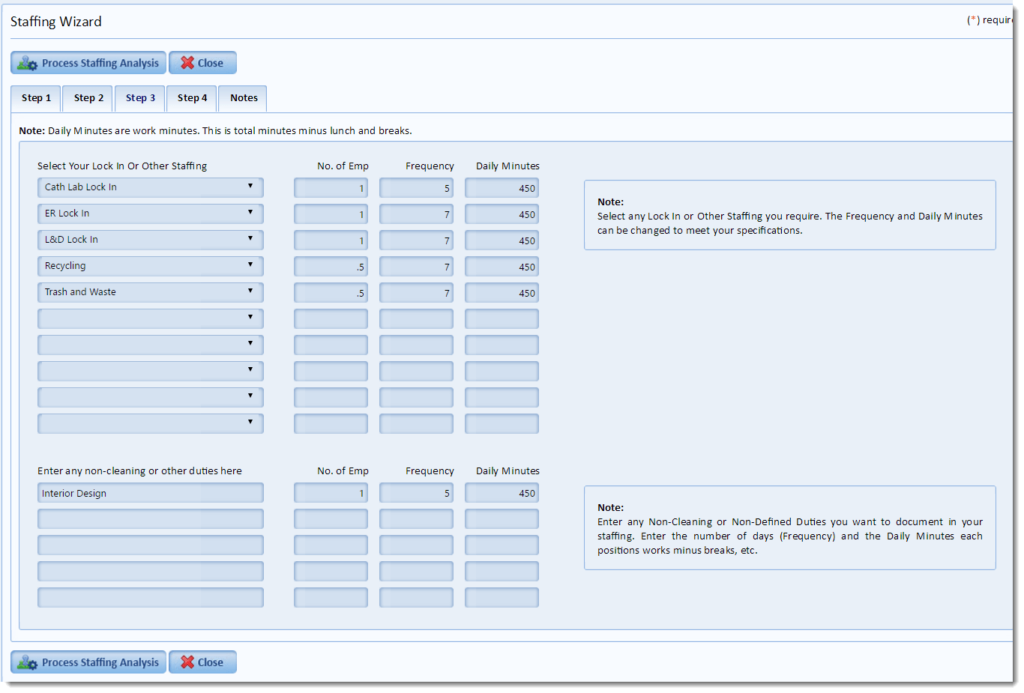The image size is (1024, 693).
Task: Open the Trash and Waste dropdown
Action: tap(150, 292)
